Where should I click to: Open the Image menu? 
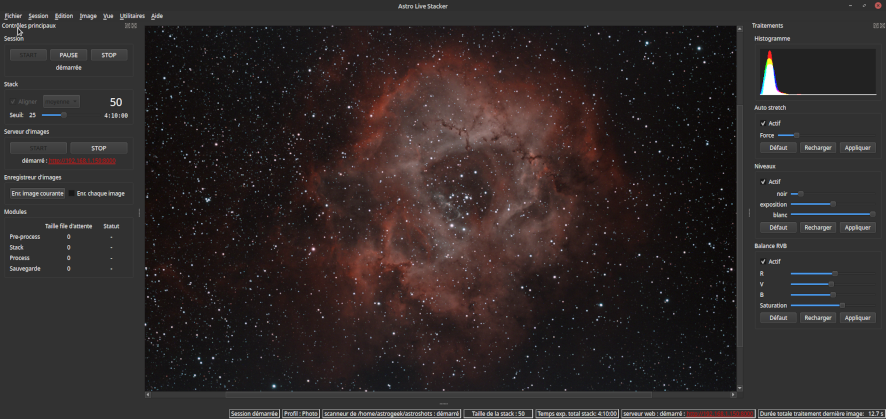[x=89, y=16]
